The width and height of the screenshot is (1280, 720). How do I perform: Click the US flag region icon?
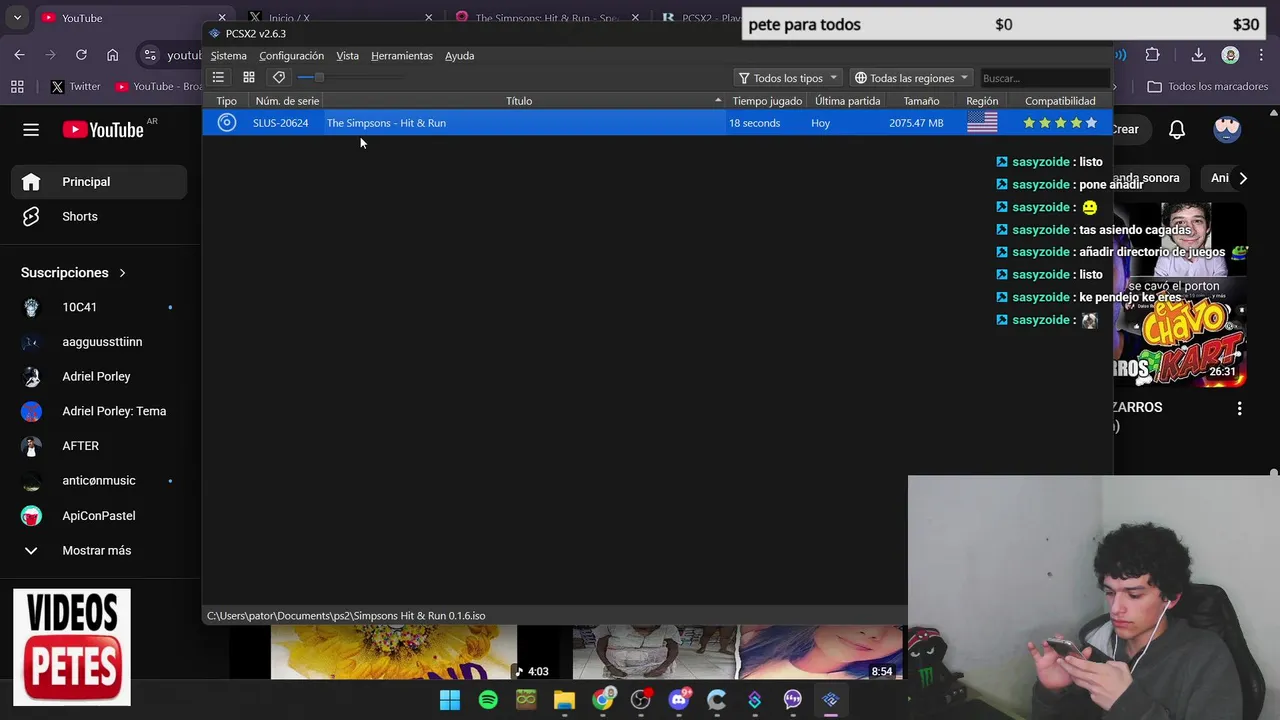pos(982,123)
